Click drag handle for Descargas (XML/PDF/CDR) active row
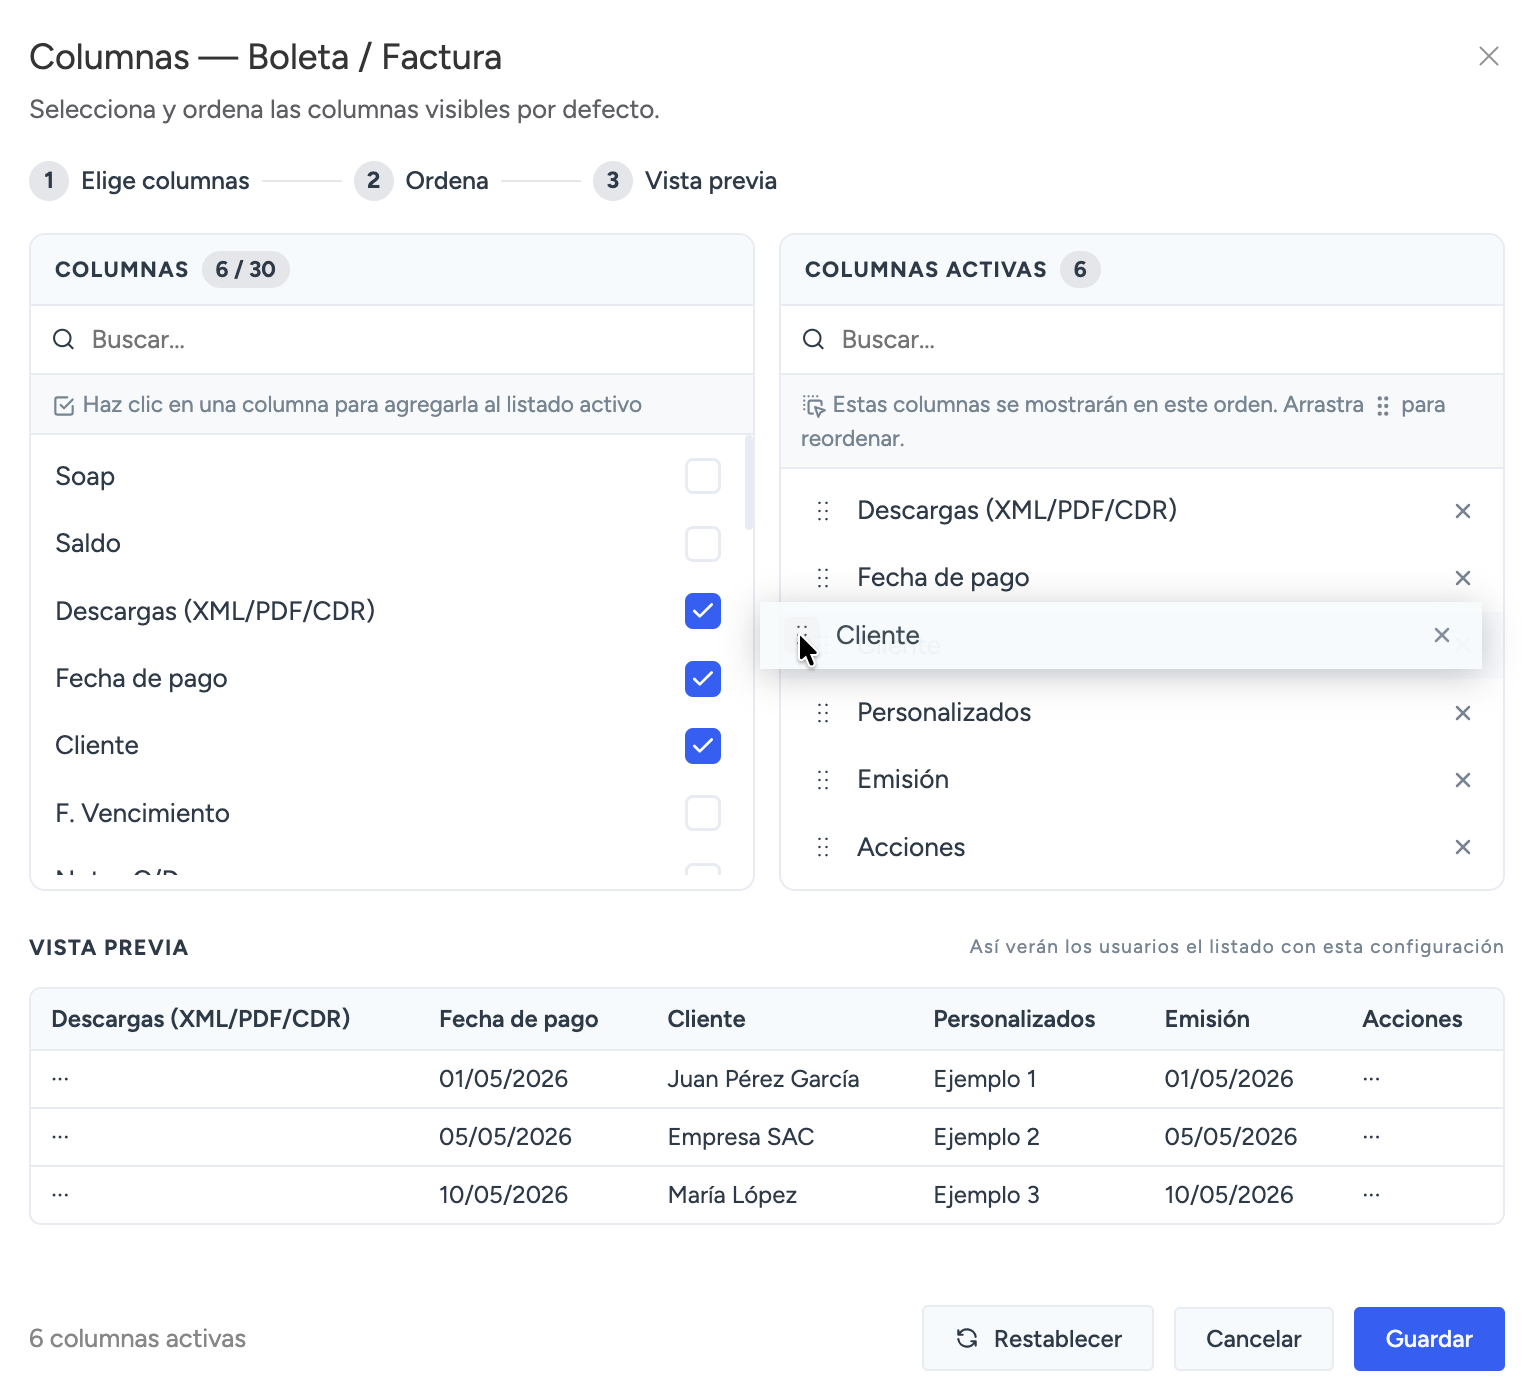This screenshot has height=1400, width=1534. 823,511
